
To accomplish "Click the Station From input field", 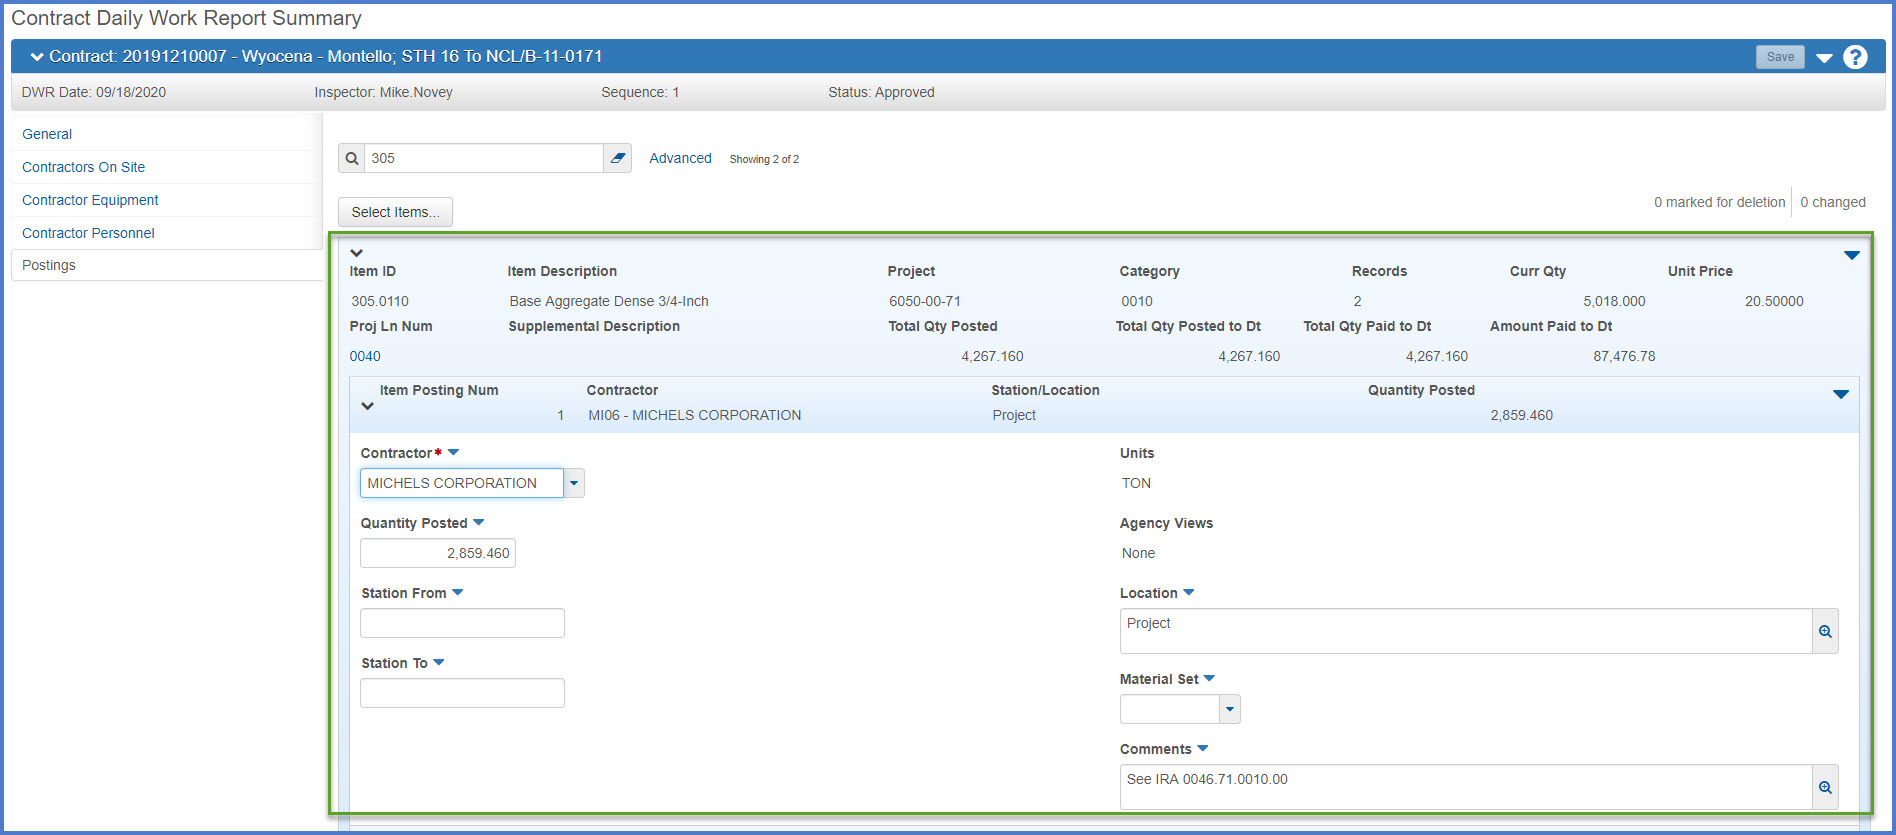I will pyautogui.click(x=462, y=623).
